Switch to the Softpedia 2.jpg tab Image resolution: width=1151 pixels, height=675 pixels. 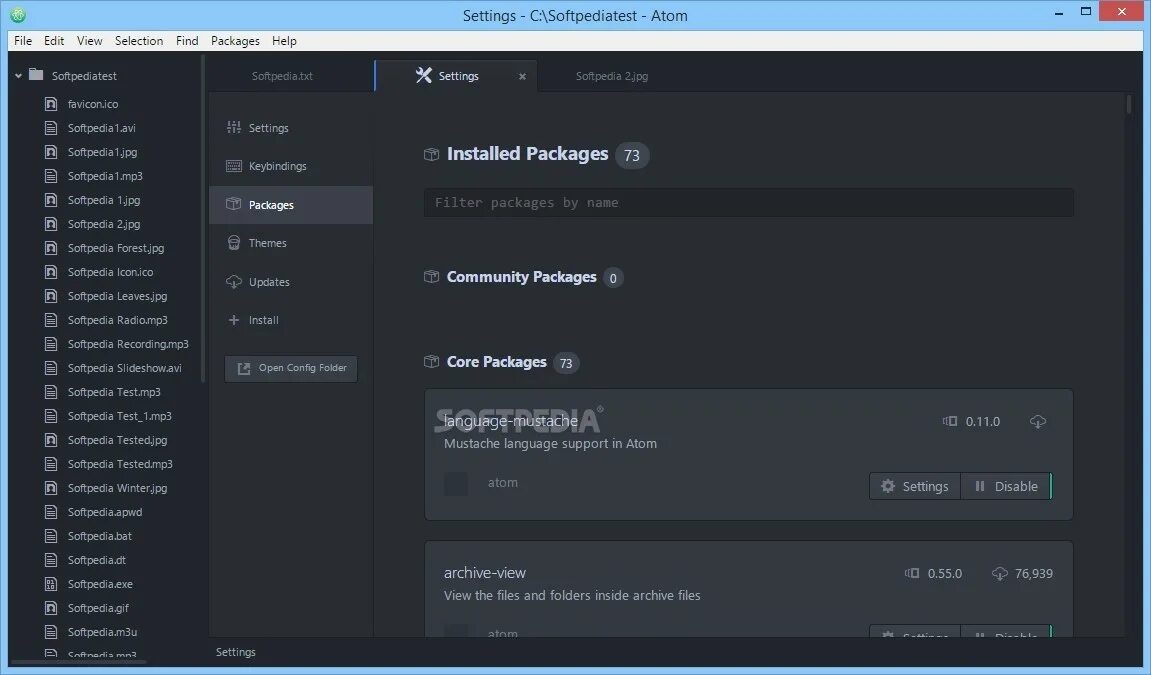coord(612,76)
